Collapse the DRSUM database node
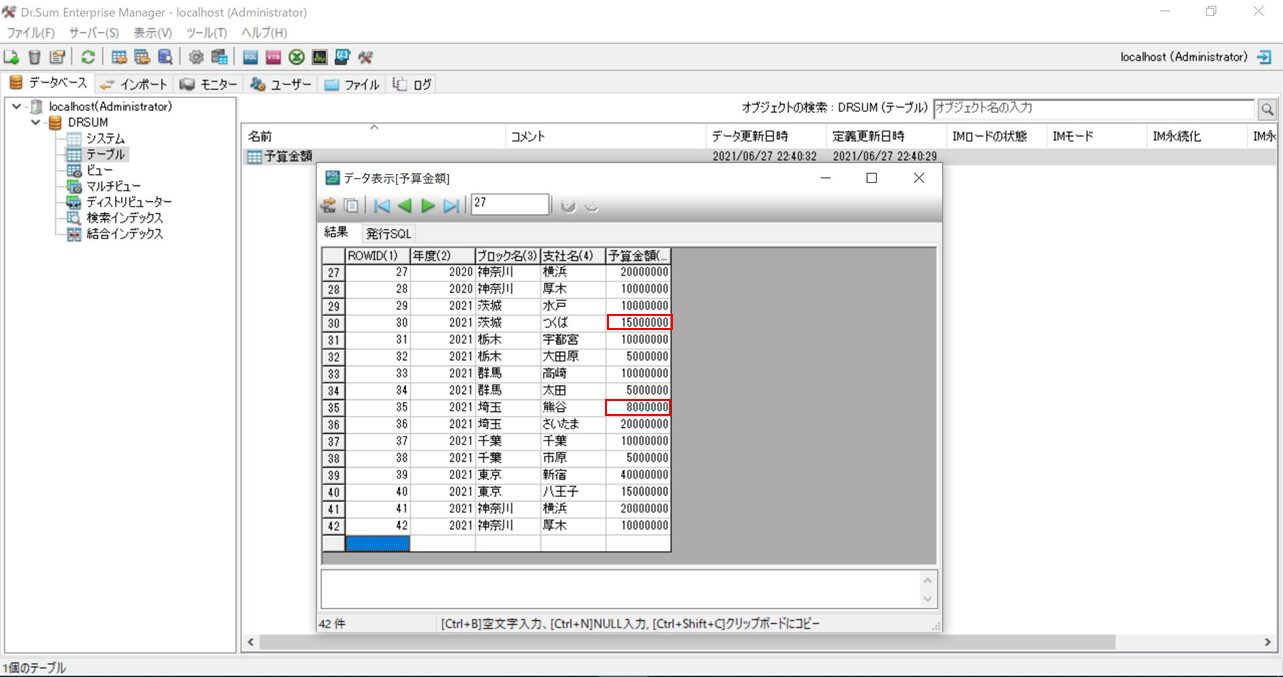 (36, 123)
